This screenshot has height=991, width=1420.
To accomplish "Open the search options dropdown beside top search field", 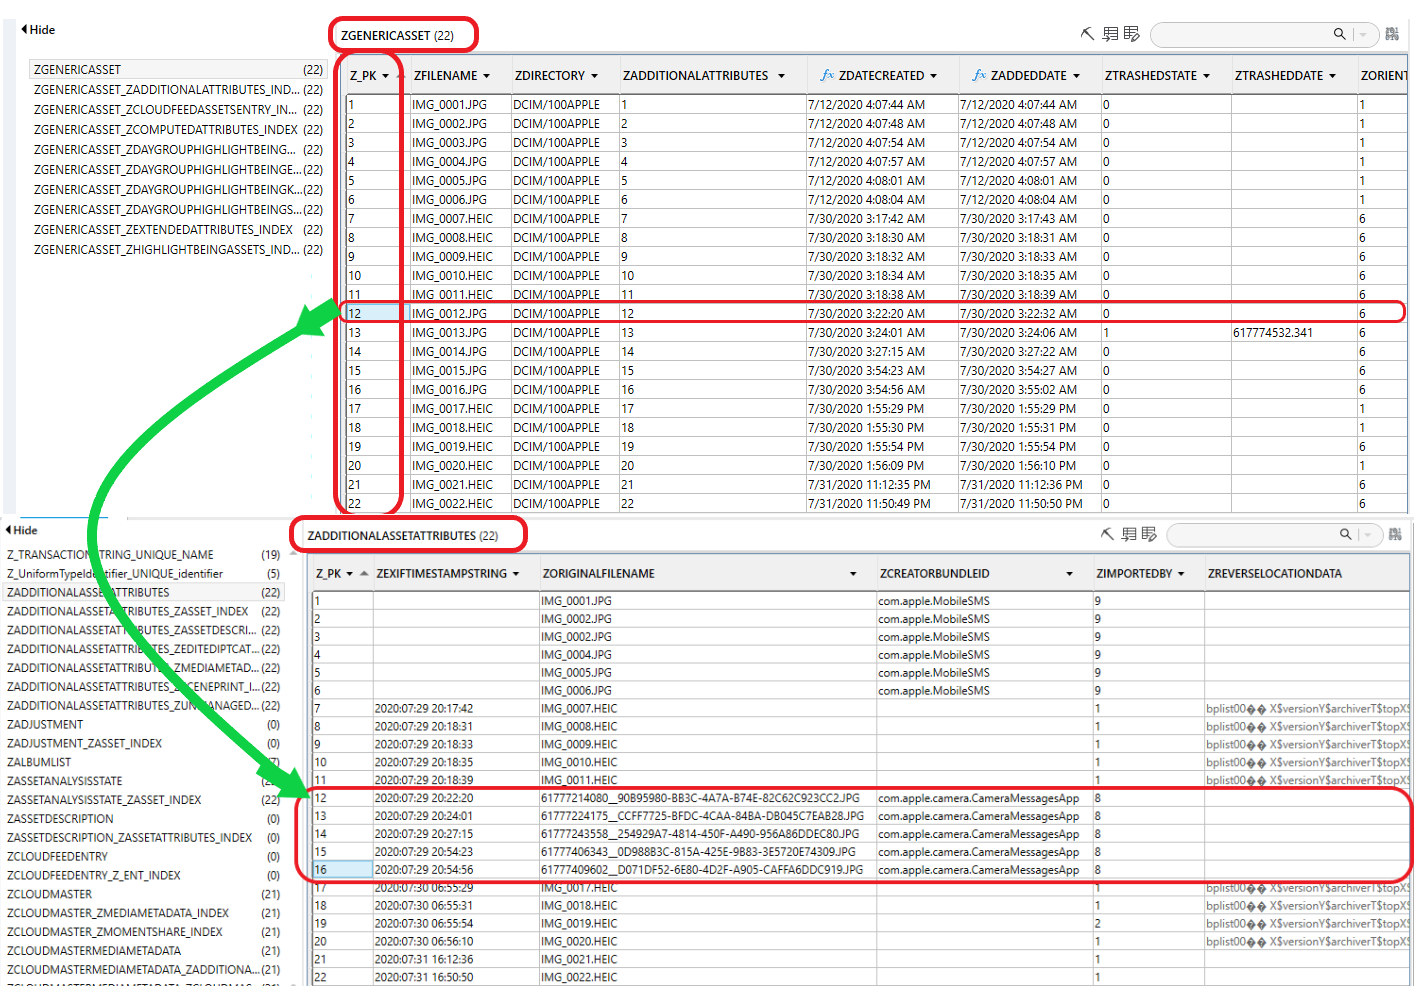I will pyautogui.click(x=1363, y=33).
